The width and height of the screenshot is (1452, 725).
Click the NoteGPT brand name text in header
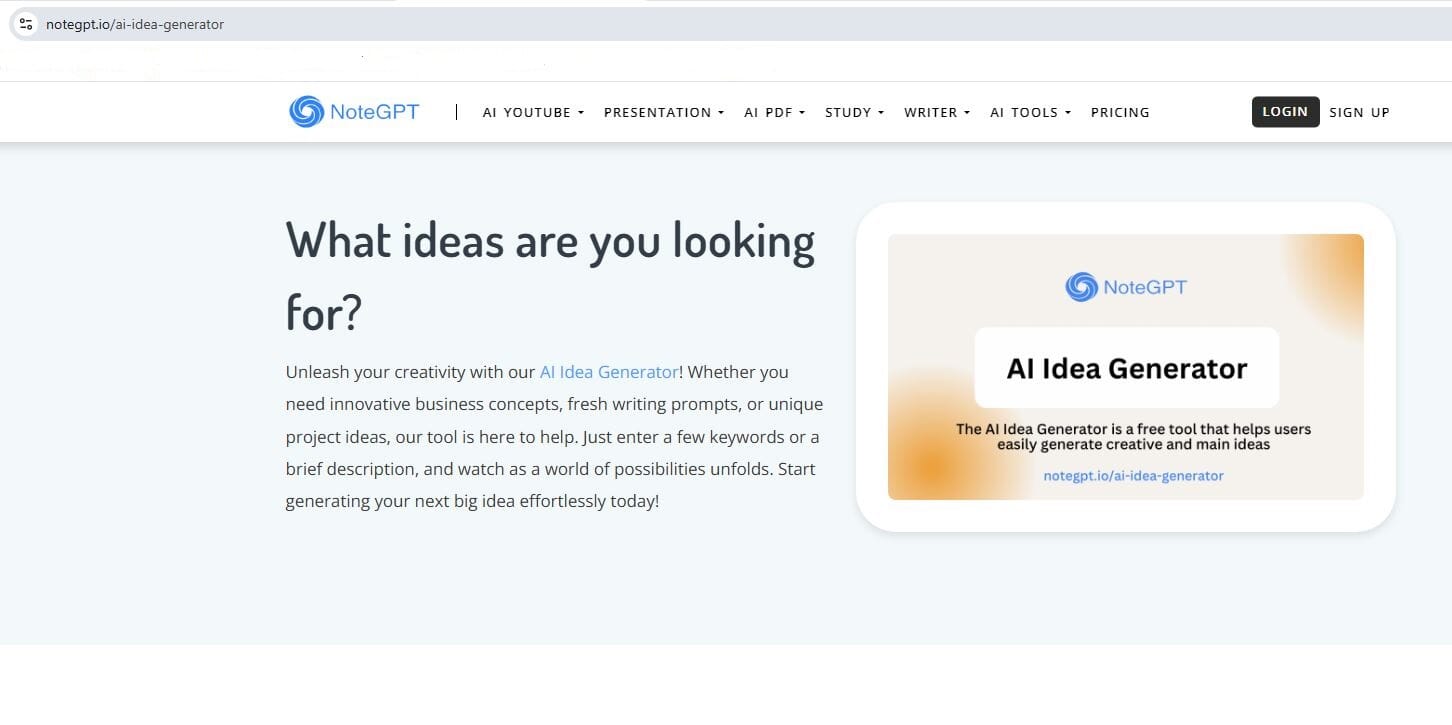click(x=374, y=112)
